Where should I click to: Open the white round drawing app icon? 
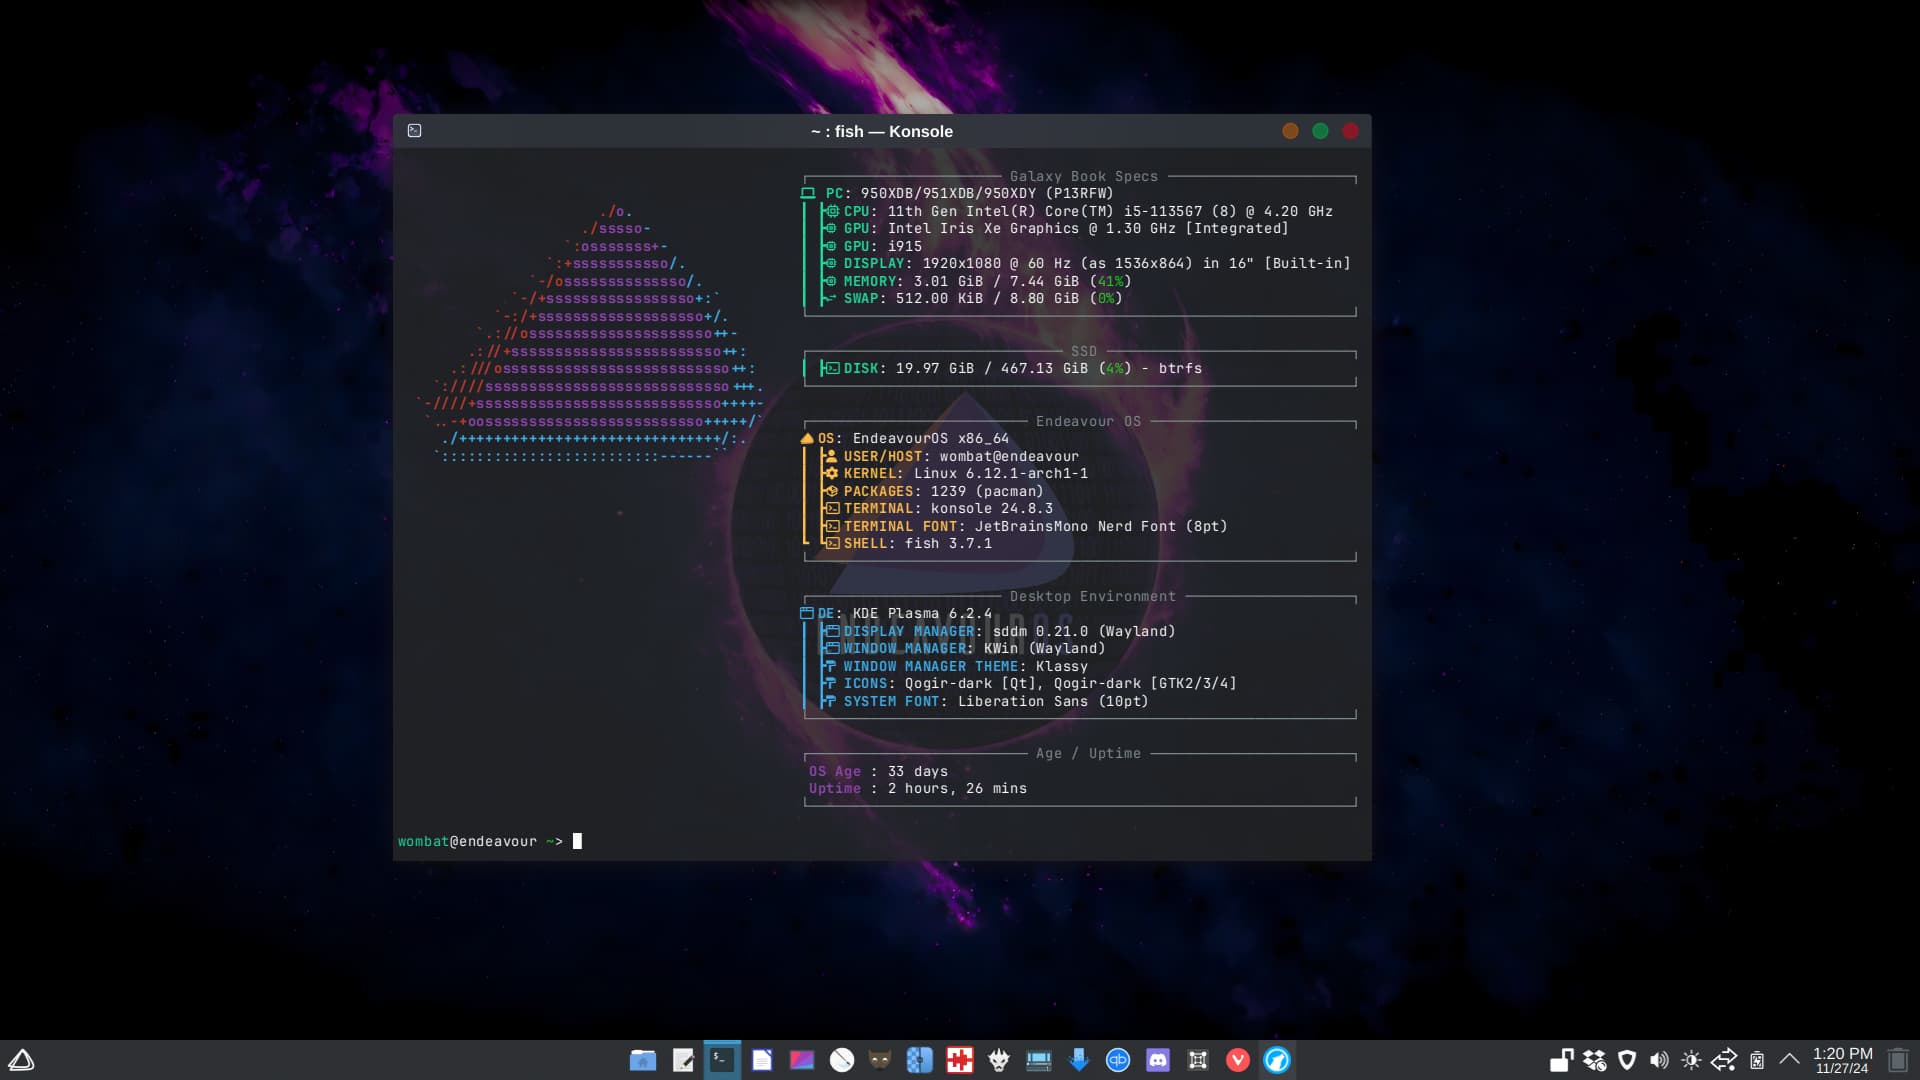point(842,1060)
